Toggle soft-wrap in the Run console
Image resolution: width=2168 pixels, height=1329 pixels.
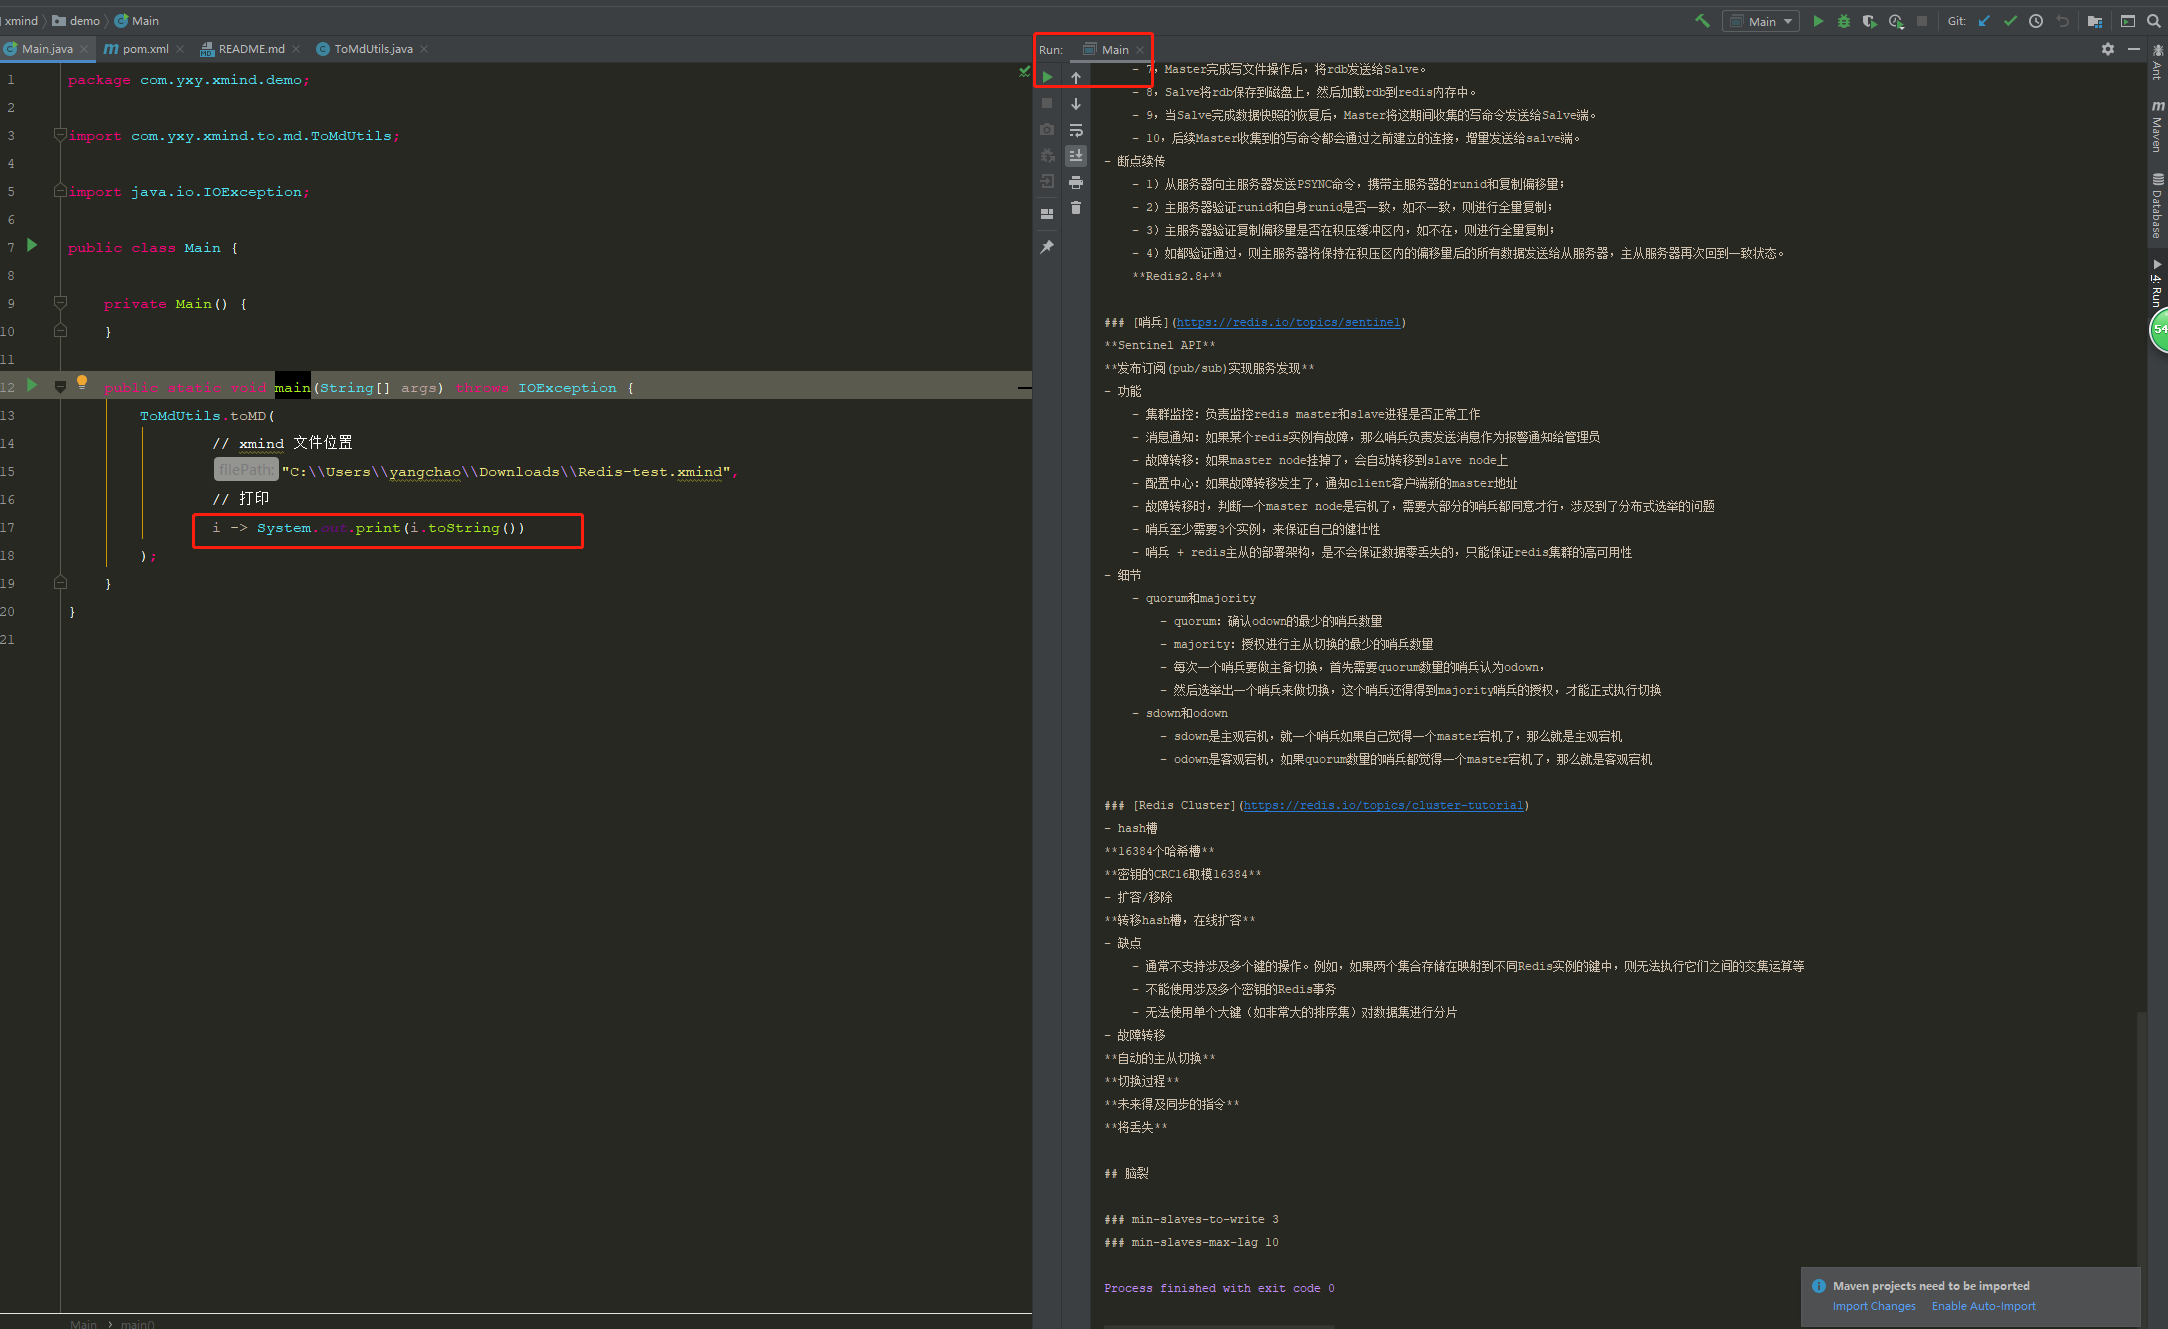click(1076, 129)
